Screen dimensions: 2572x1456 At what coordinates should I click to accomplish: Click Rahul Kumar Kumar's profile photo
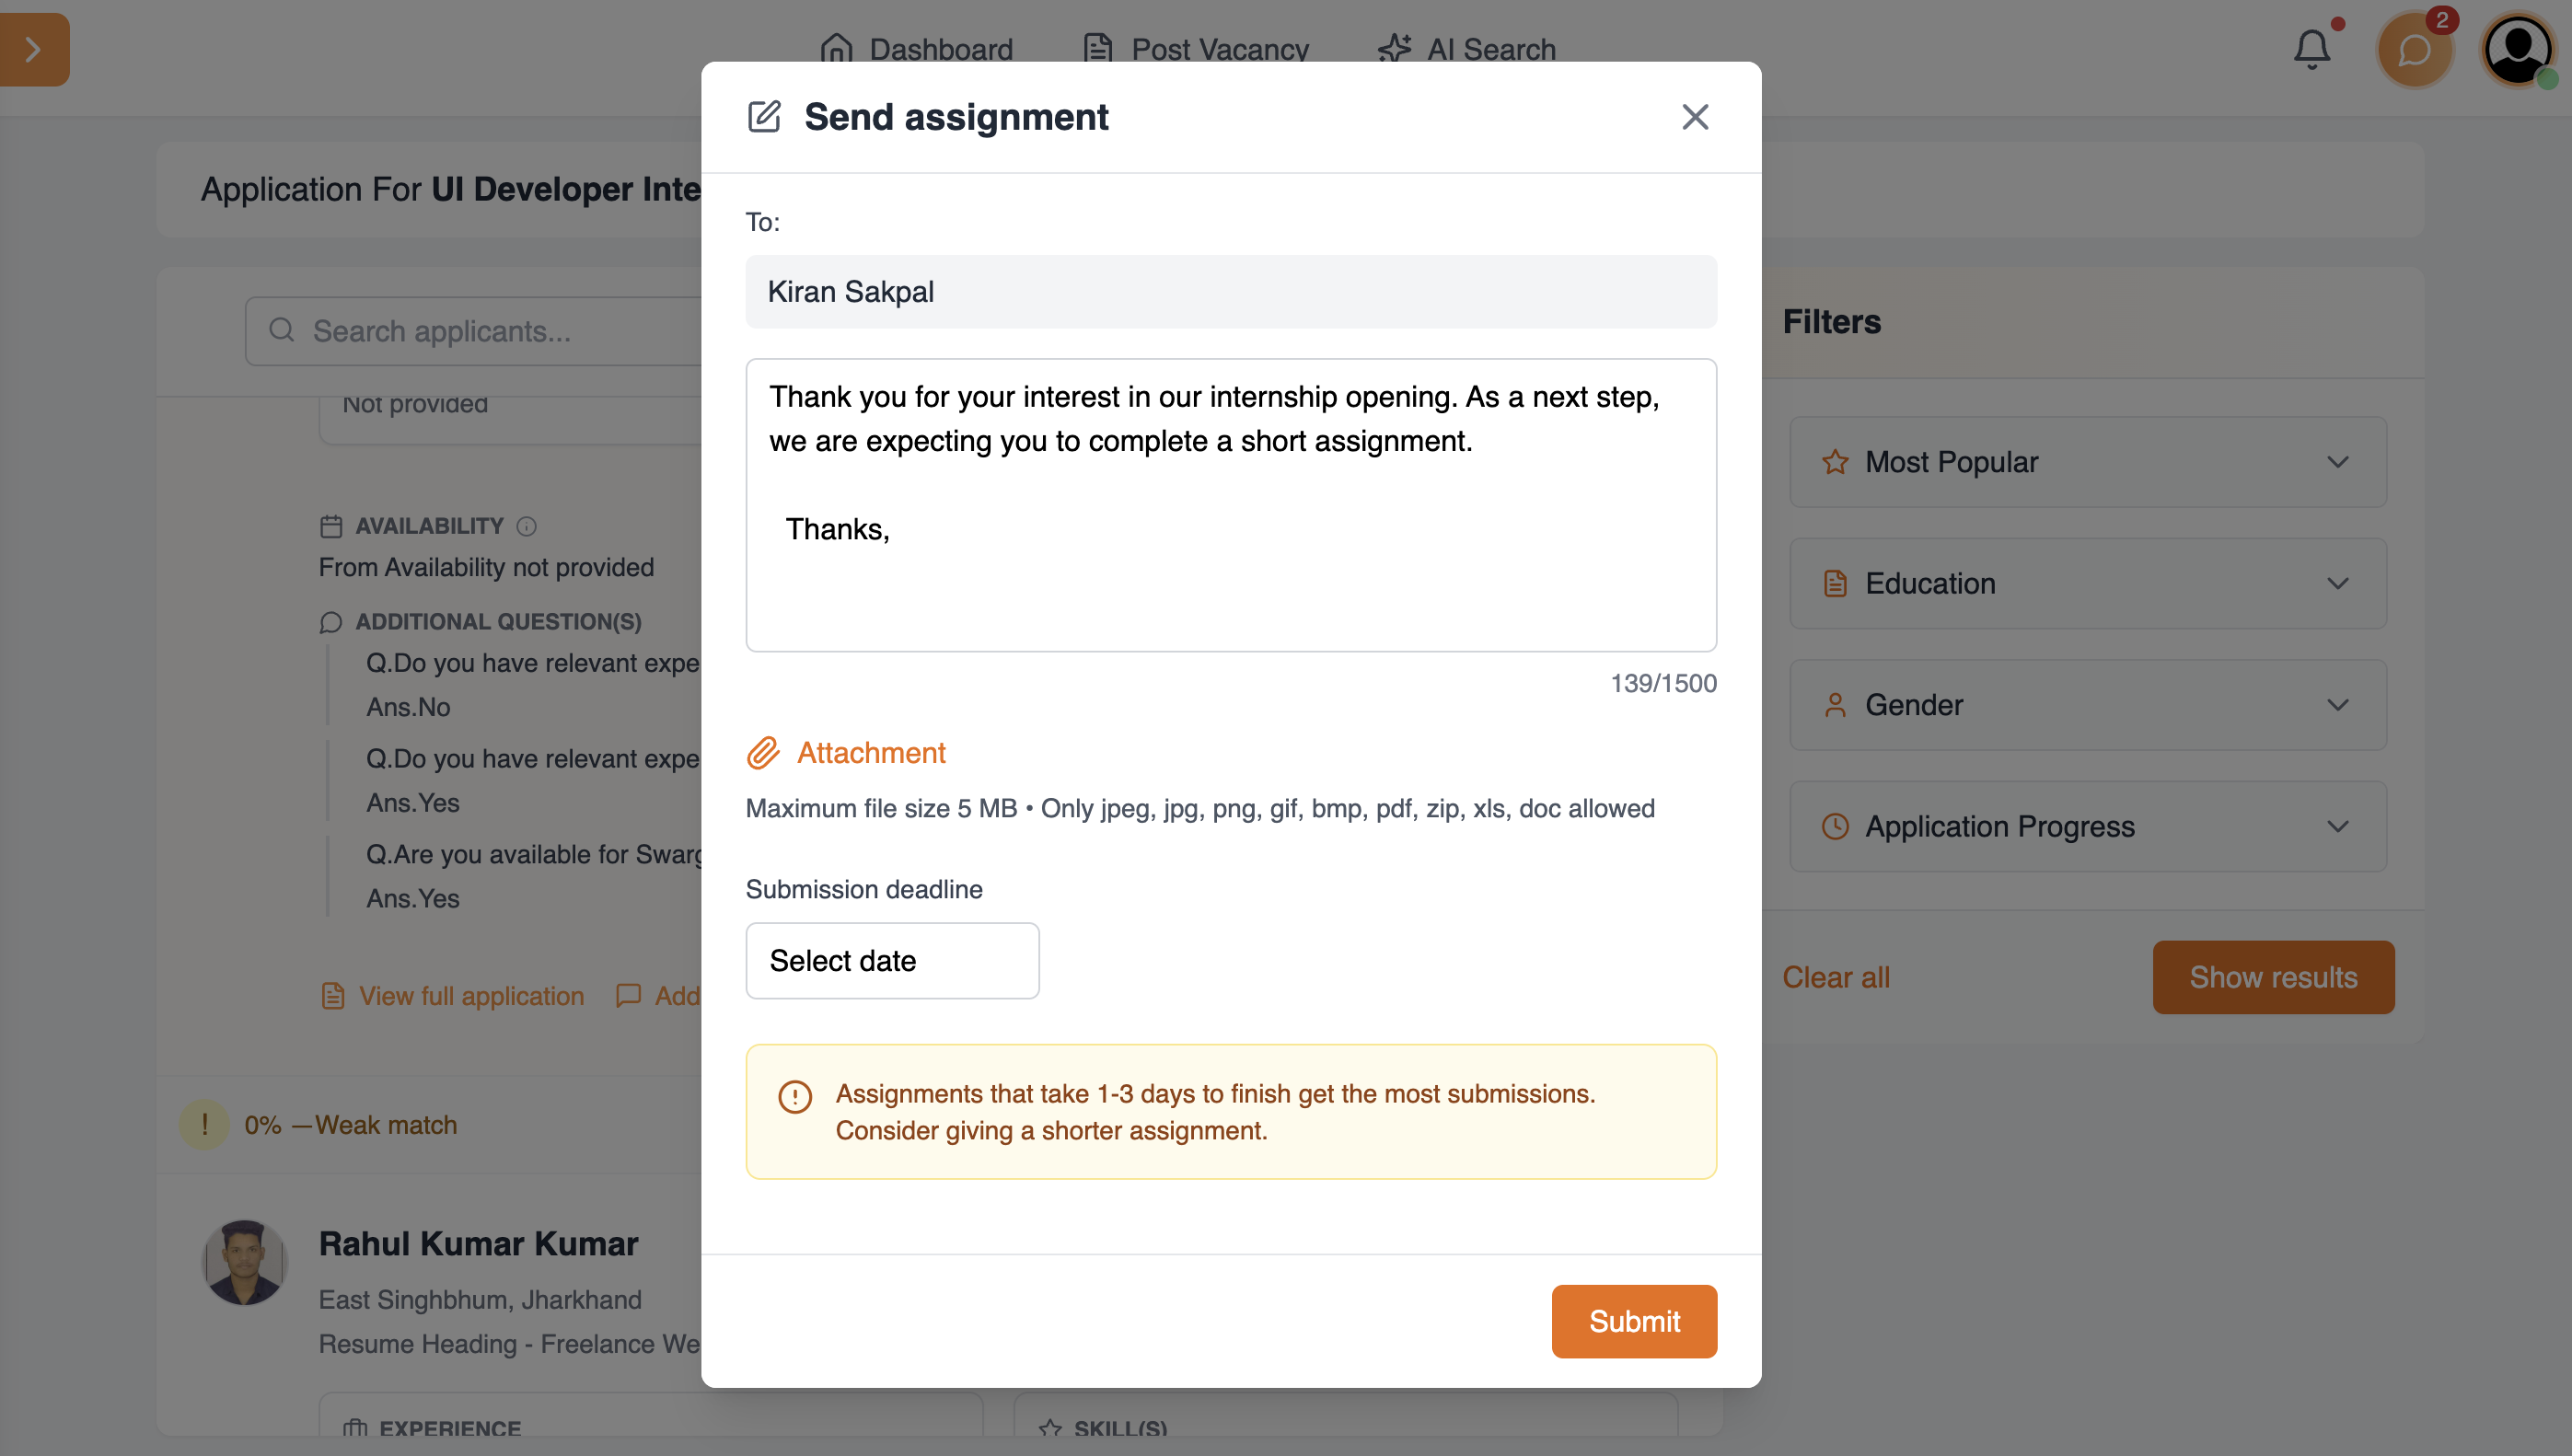tap(244, 1262)
